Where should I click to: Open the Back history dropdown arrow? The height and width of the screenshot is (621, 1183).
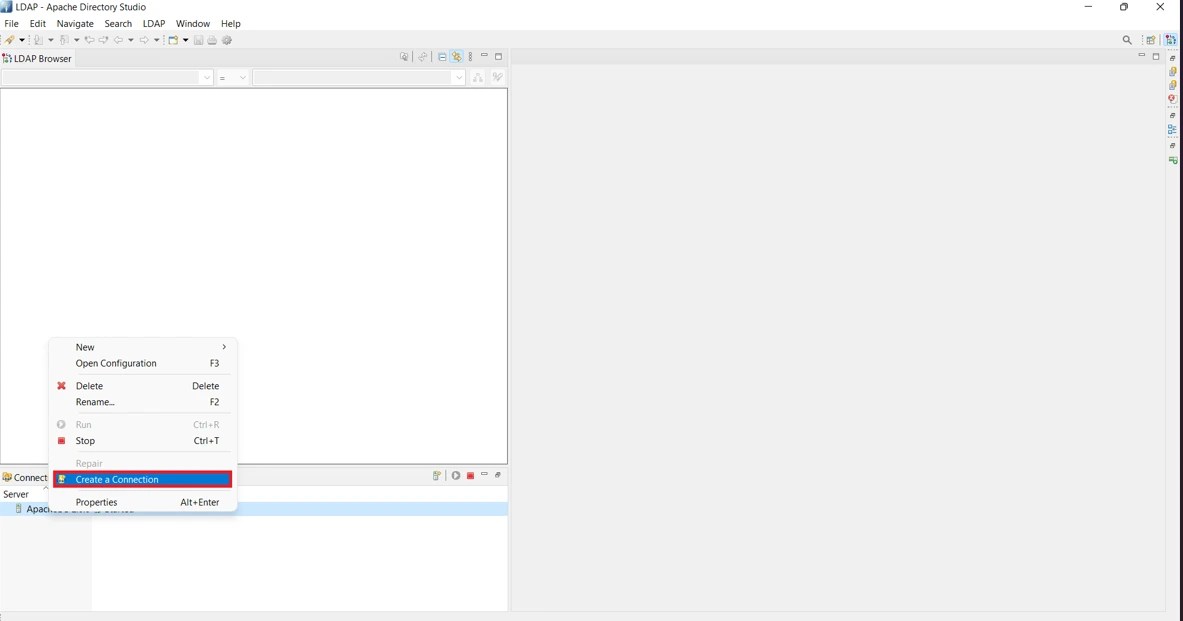(131, 40)
